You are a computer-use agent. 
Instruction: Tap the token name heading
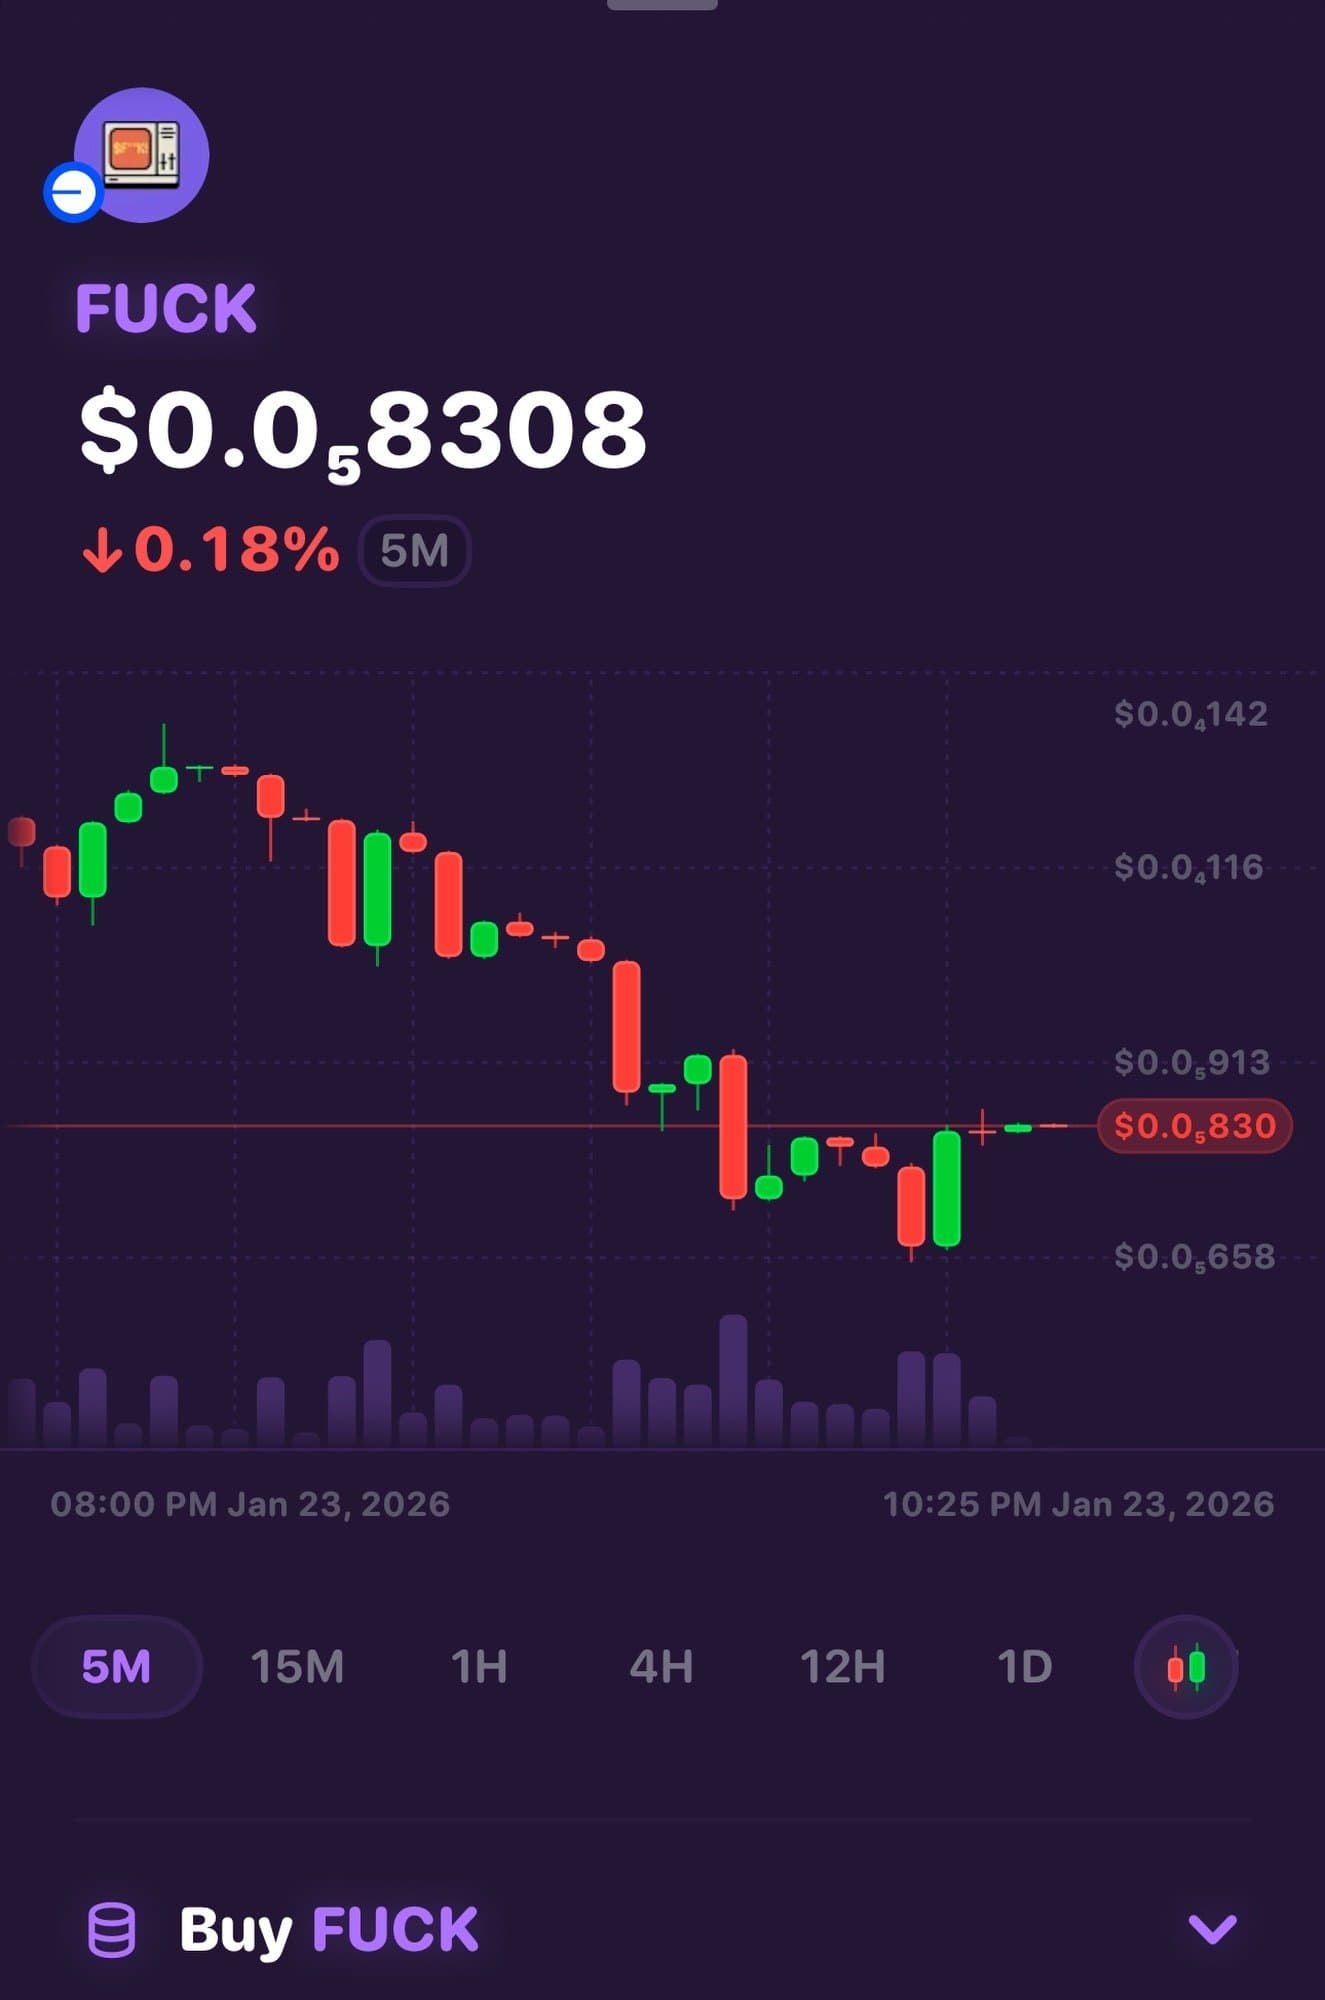pyautogui.click(x=166, y=308)
